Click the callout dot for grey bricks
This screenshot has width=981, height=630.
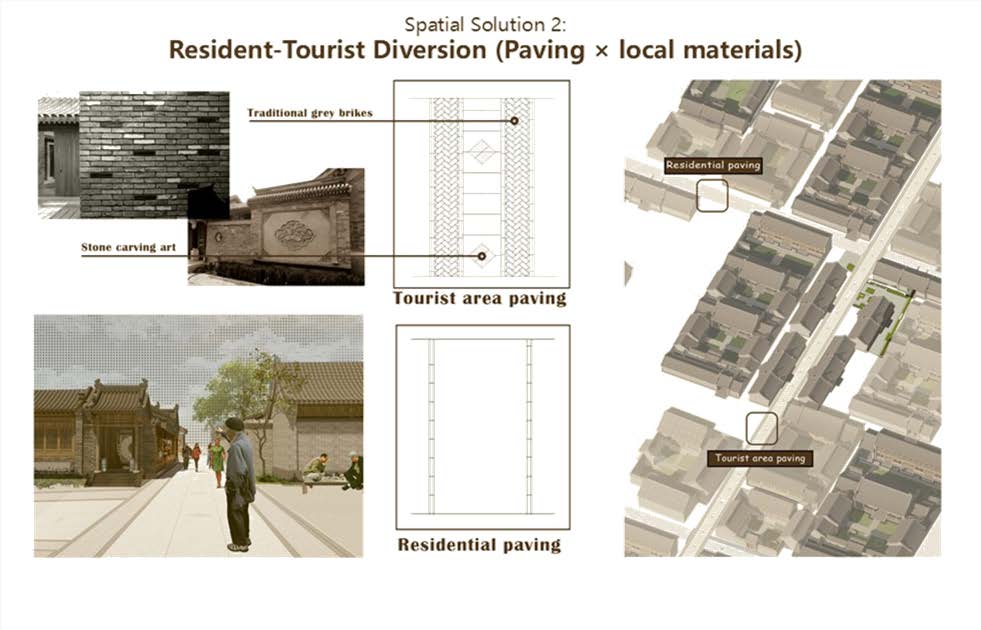coord(514,121)
